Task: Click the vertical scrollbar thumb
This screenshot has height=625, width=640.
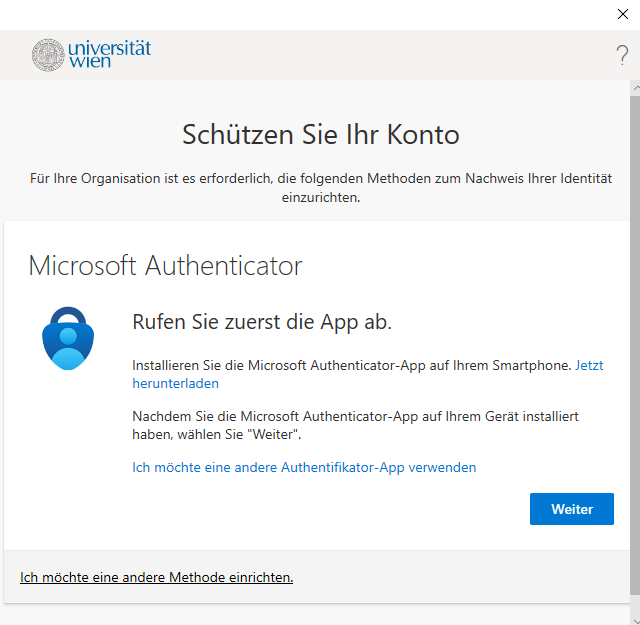Action: (634, 340)
